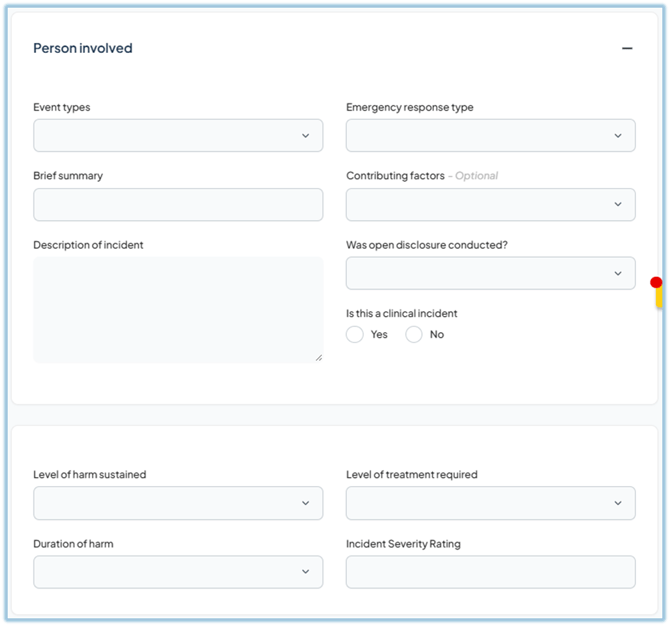Select No for clinical incident
Viewport: 670px width, 626px height.
[x=414, y=335]
